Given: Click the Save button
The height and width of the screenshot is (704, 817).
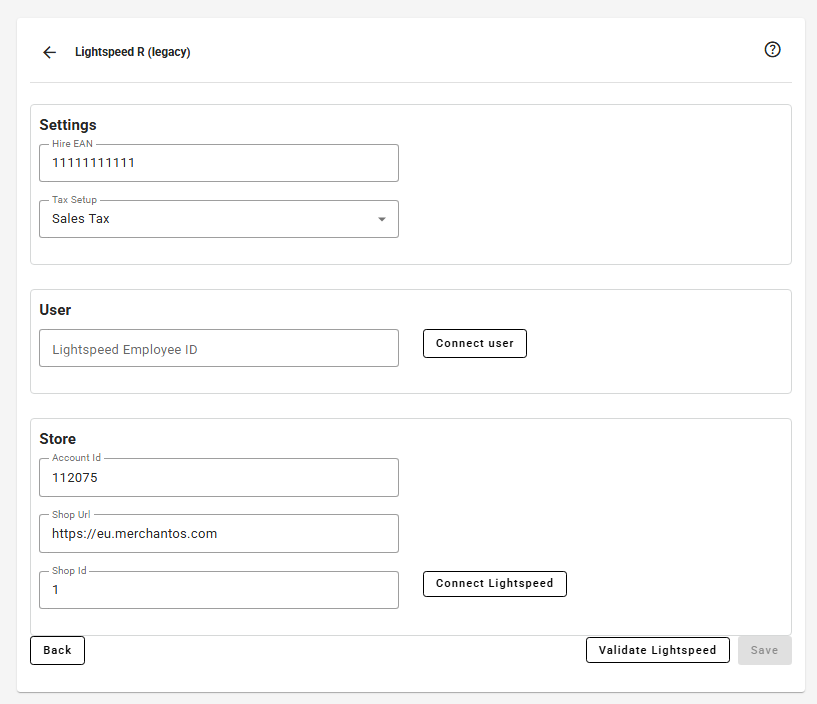Looking at the screenshot, I should coord(764,650).
